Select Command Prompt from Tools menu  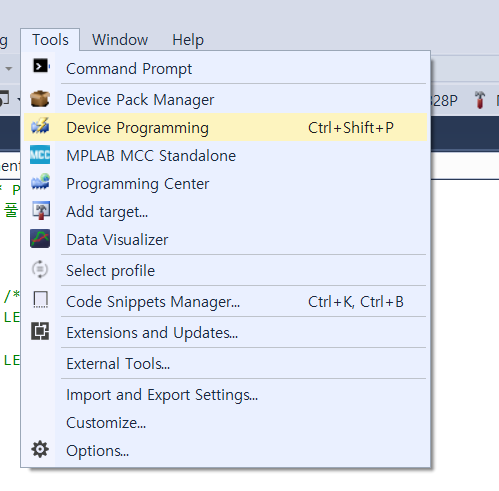225,69
